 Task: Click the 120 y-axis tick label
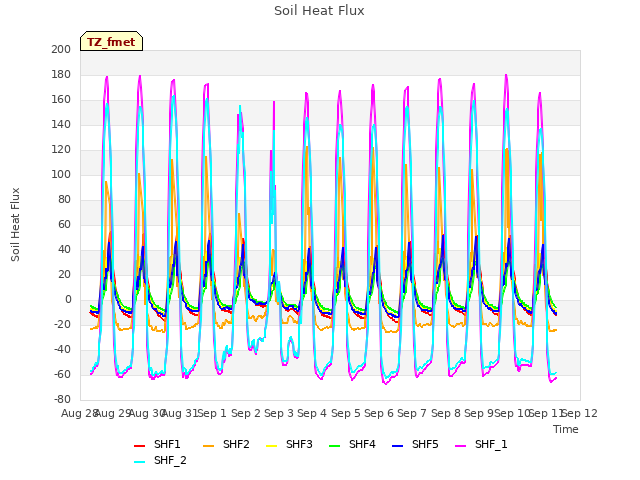tap(61, 149)
